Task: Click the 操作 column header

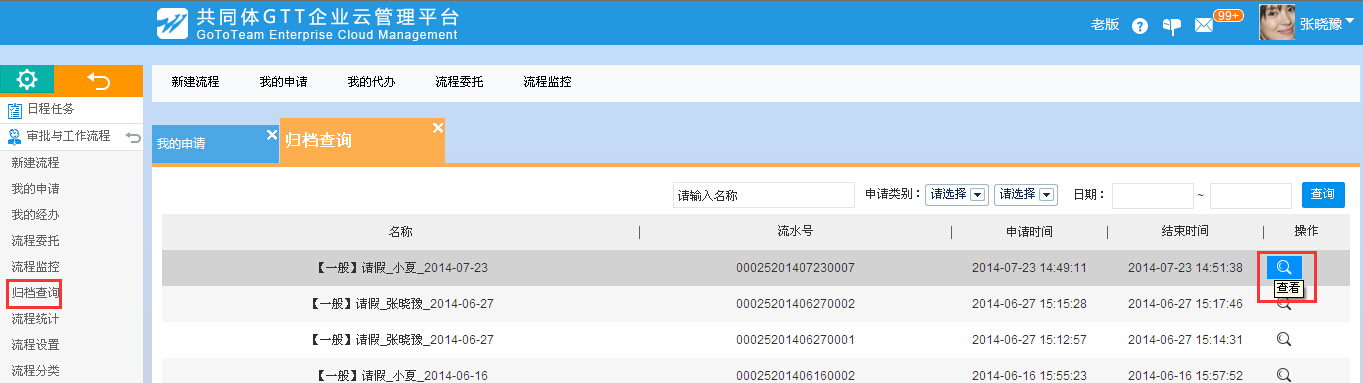Action: coord(1306,232)
